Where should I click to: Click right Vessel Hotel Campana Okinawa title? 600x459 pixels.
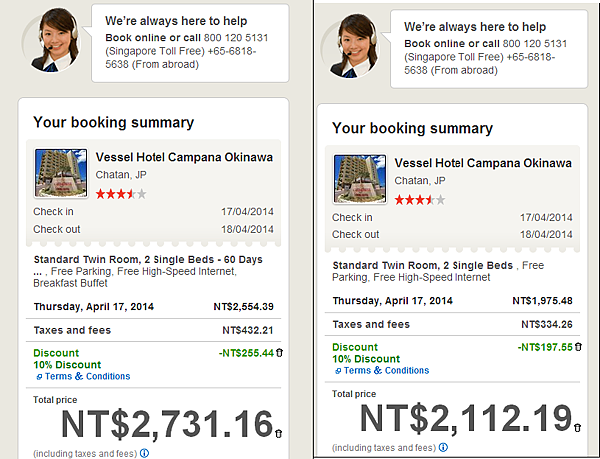click(483, 163)
